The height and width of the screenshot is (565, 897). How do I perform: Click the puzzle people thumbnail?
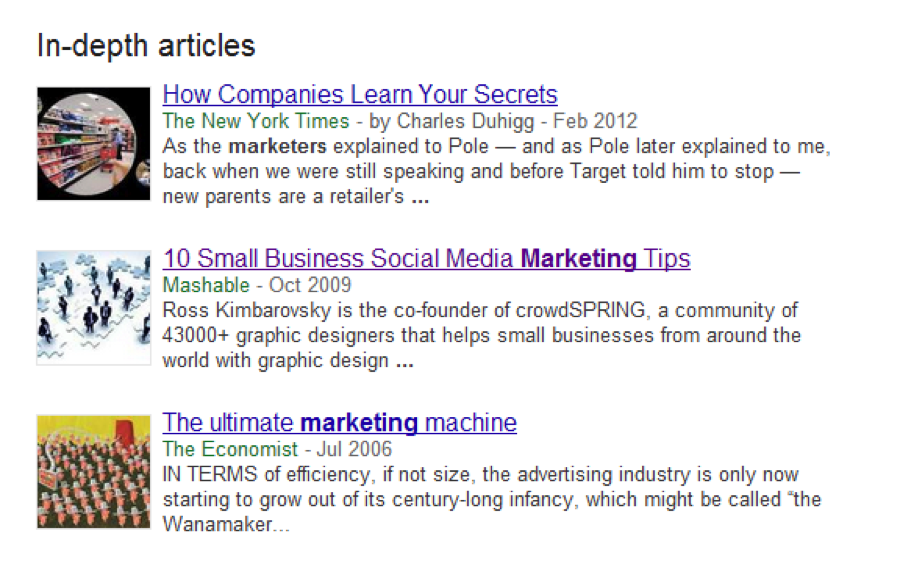tap(94, 308)
